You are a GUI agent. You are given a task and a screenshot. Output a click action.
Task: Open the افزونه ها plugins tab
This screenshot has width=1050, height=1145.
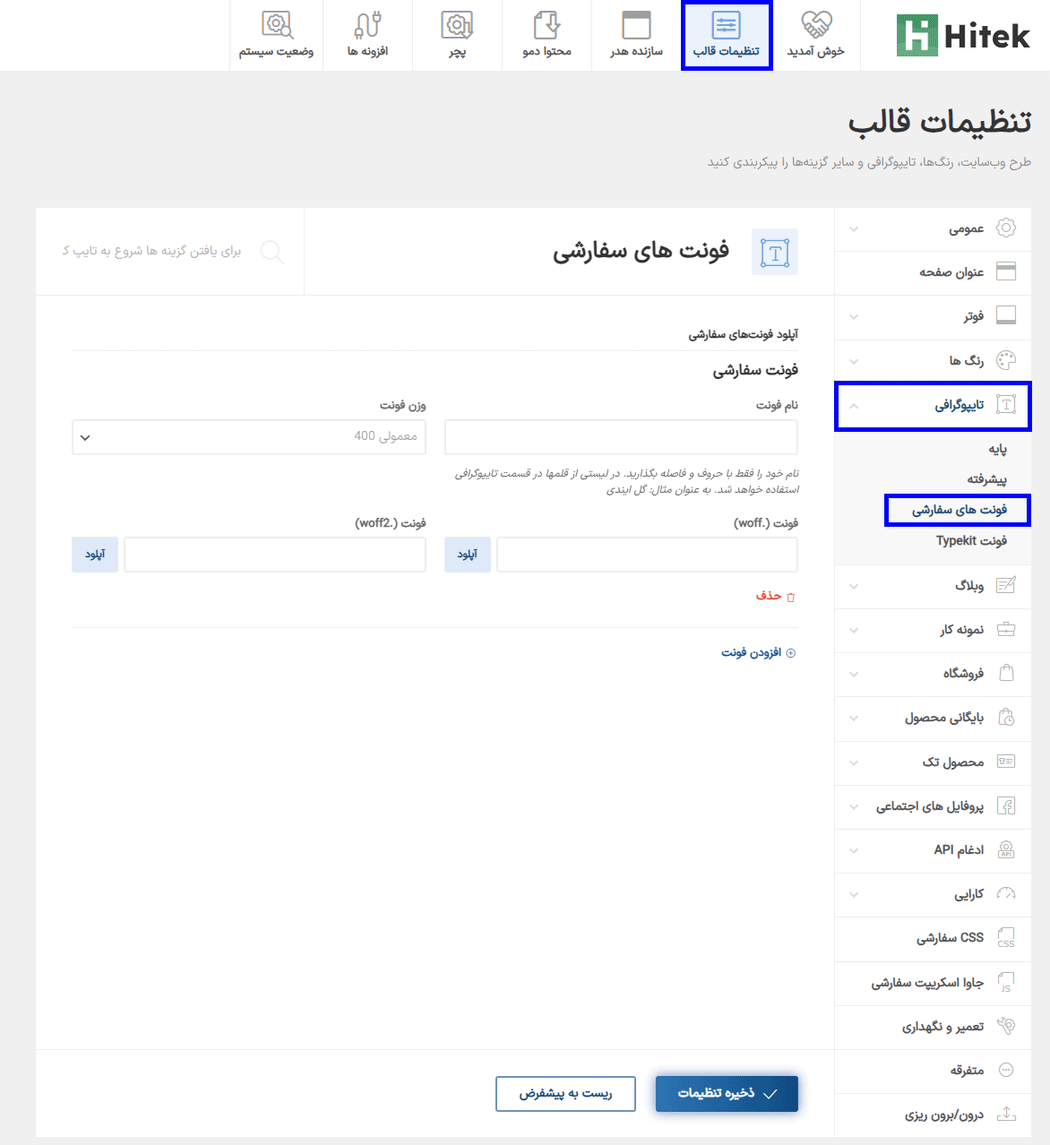(367, 35)
